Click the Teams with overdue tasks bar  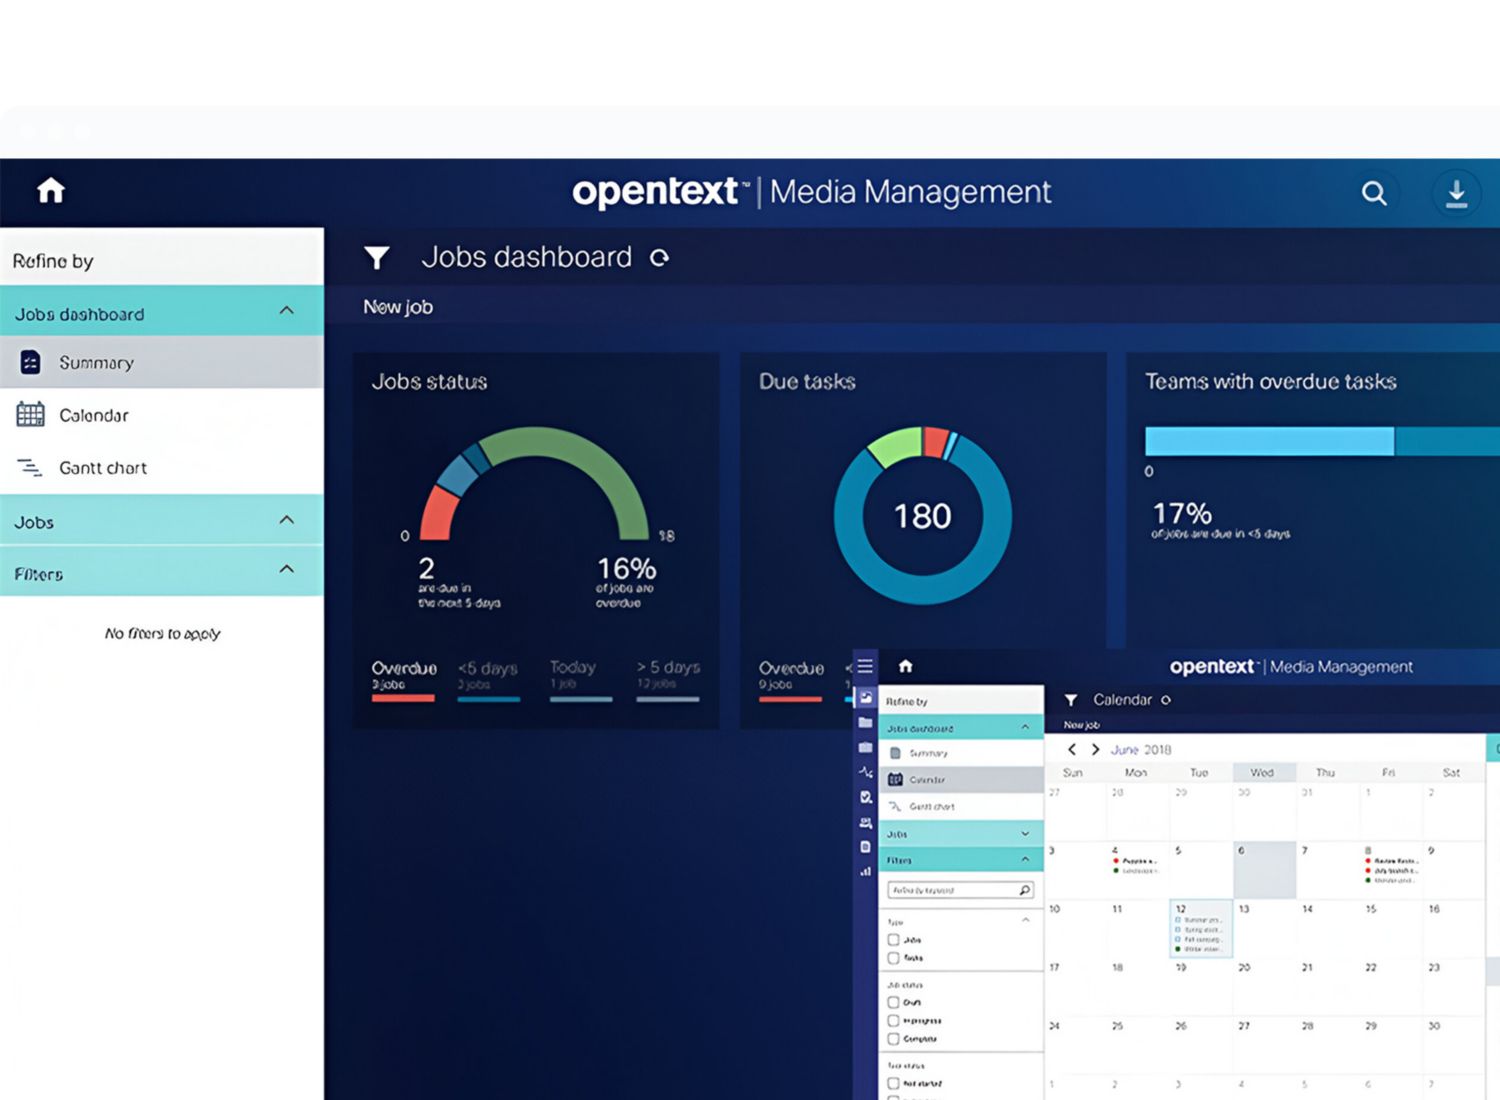coord(1269,441)
